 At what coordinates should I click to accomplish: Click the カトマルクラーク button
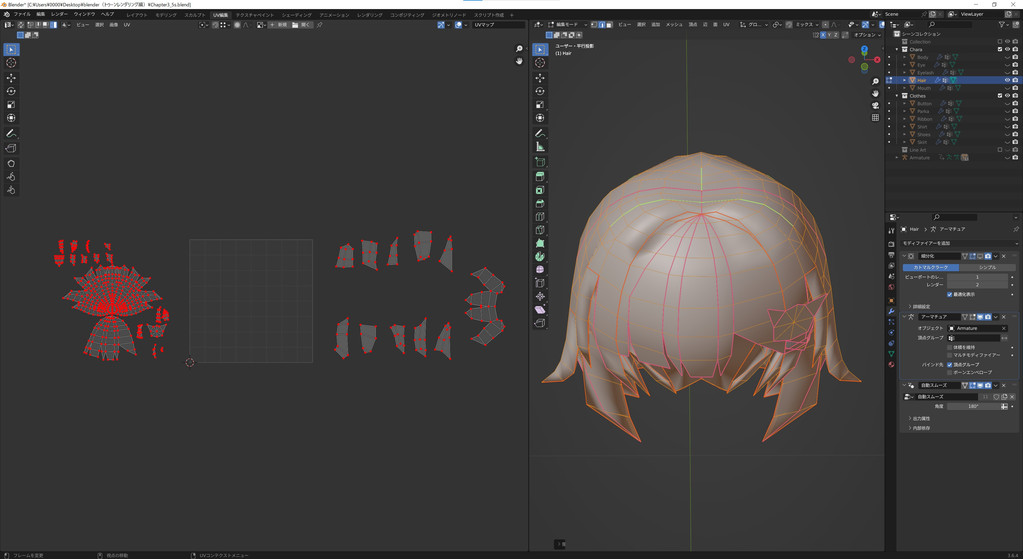[x=930, y=268]
